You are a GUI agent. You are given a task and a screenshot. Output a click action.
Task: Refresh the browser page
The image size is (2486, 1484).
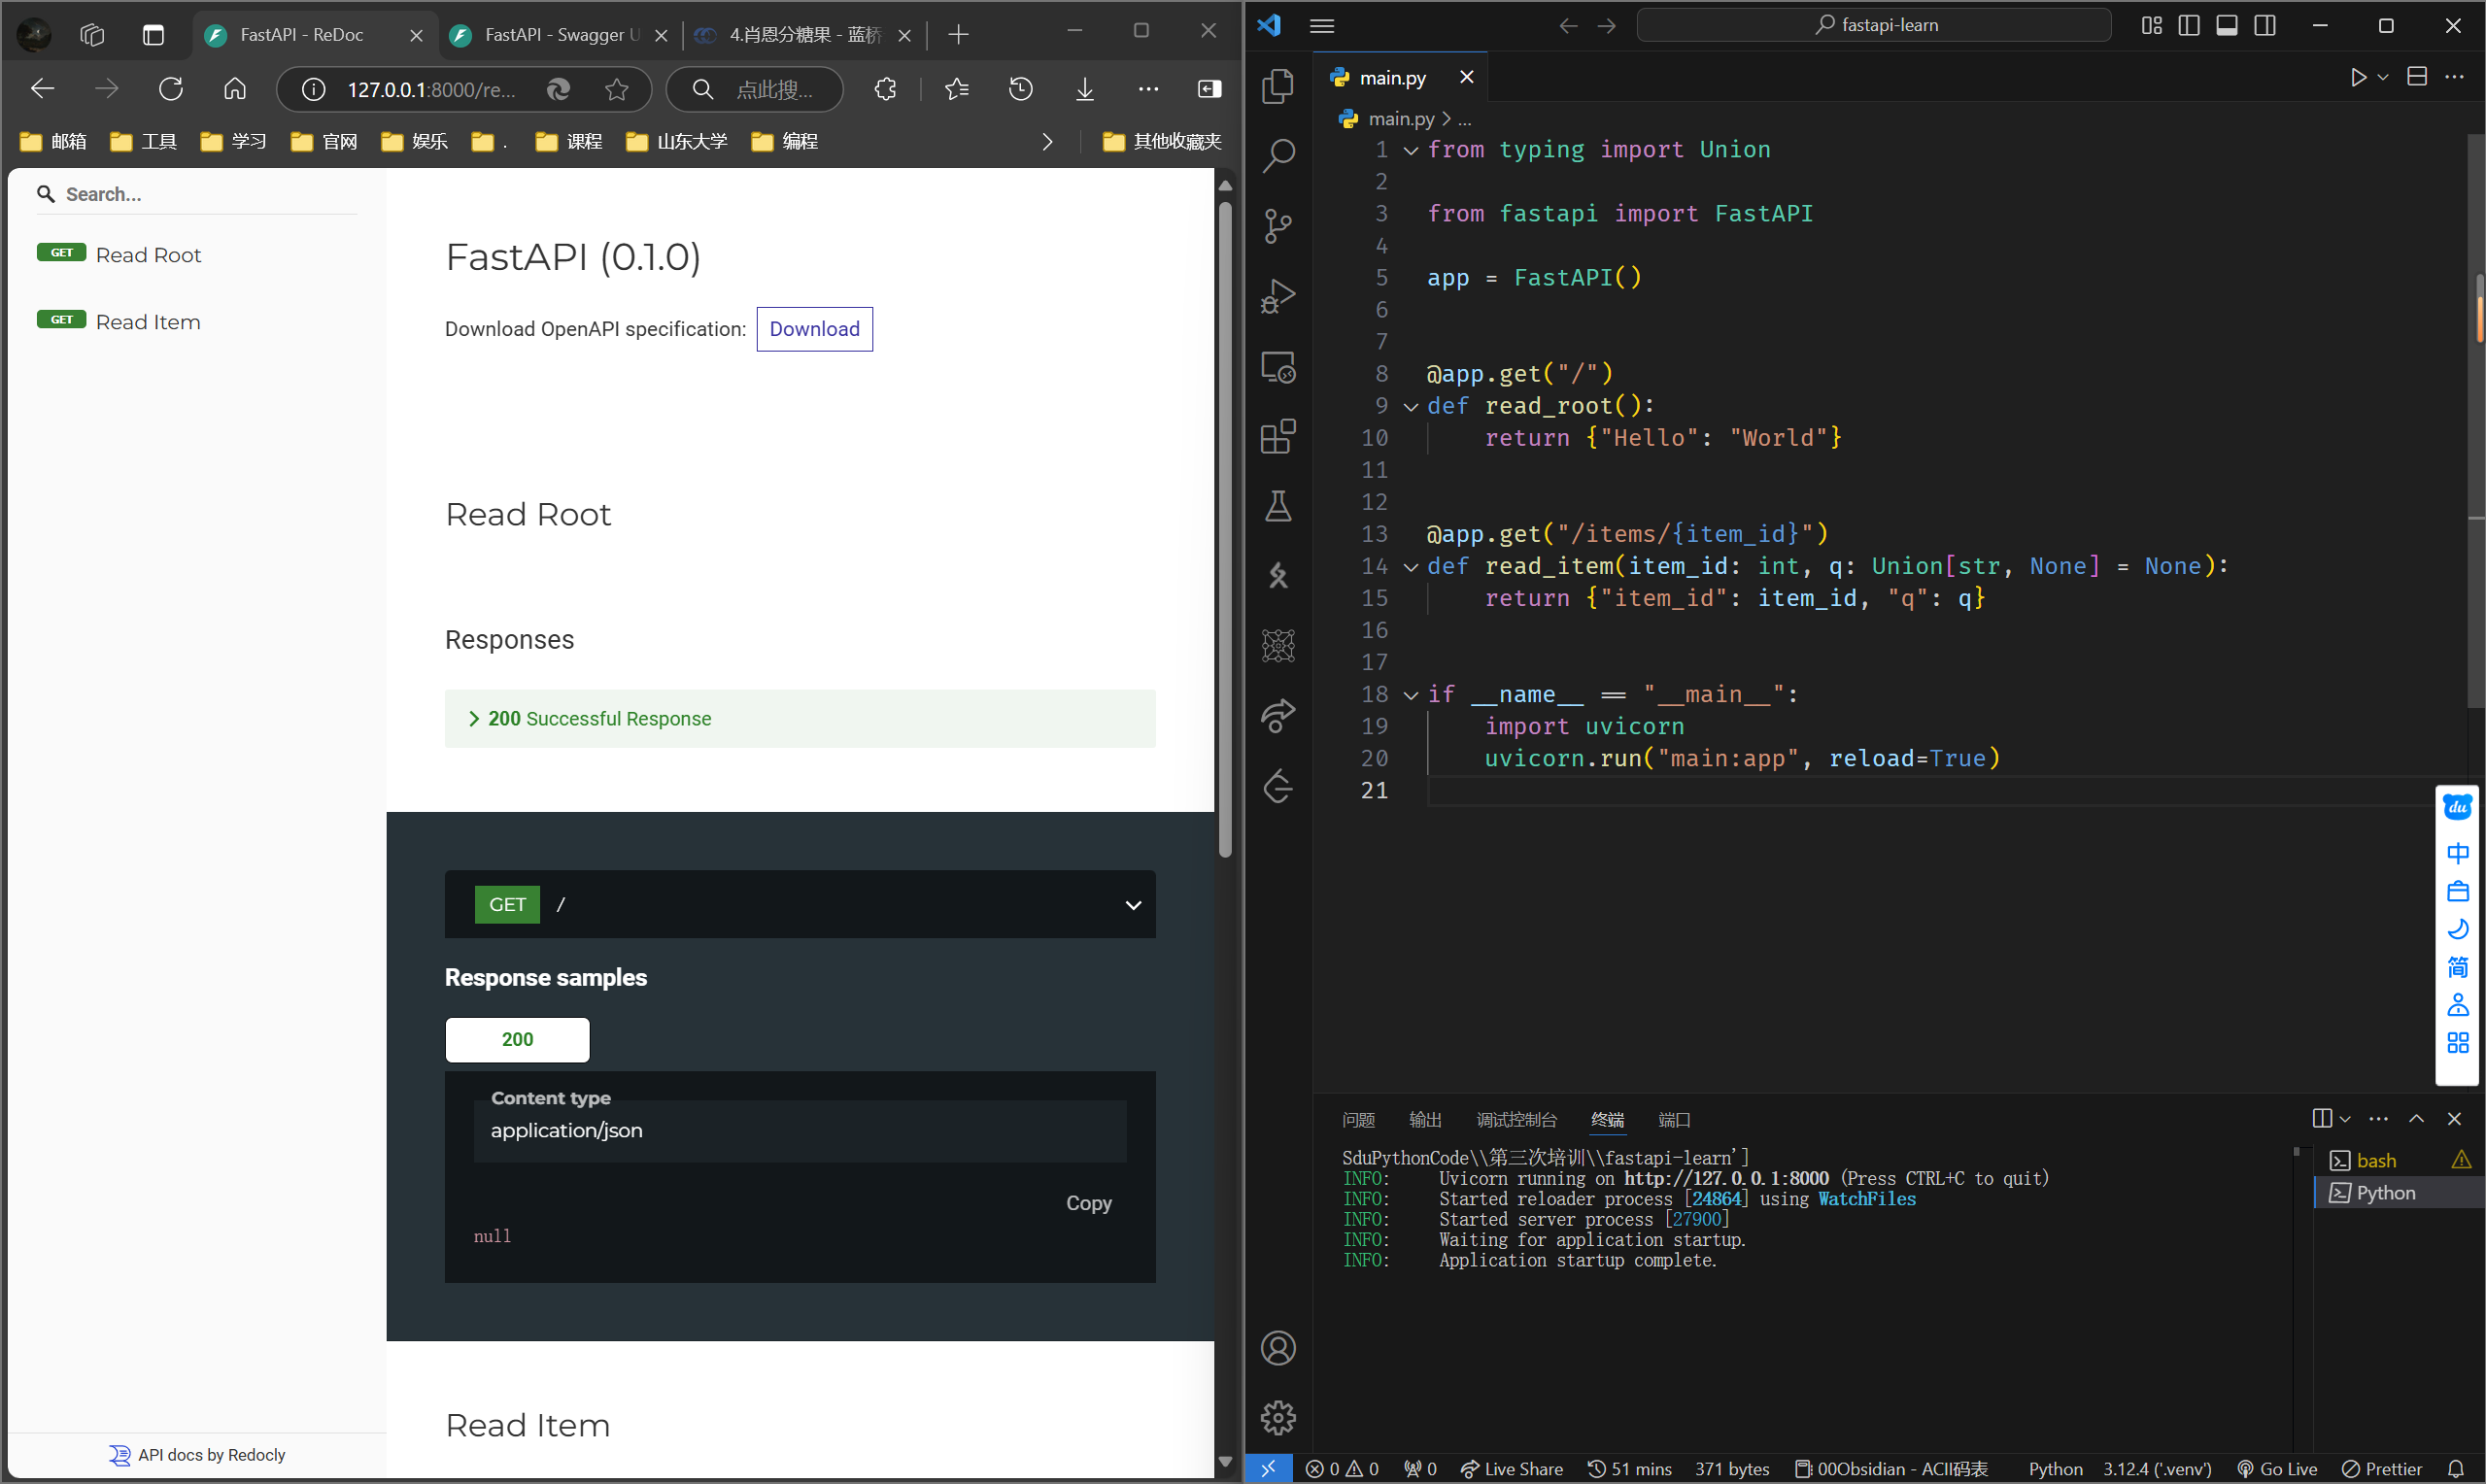pyautogui.click(x=171, y=89)
